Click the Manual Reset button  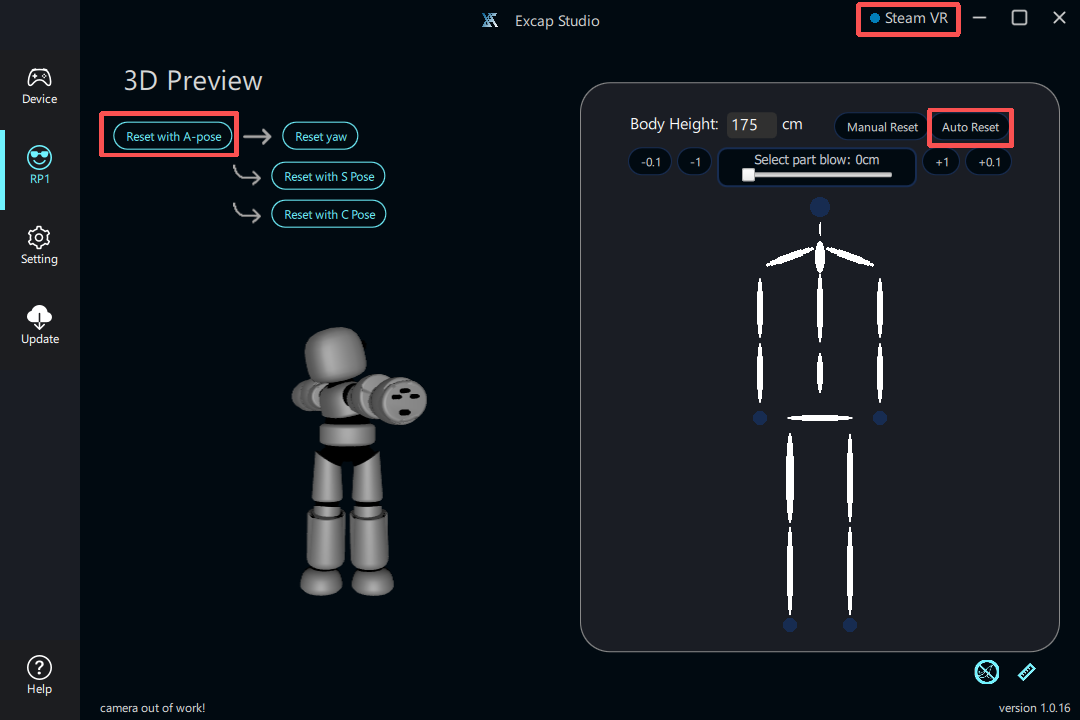click(x=881, y=127)
